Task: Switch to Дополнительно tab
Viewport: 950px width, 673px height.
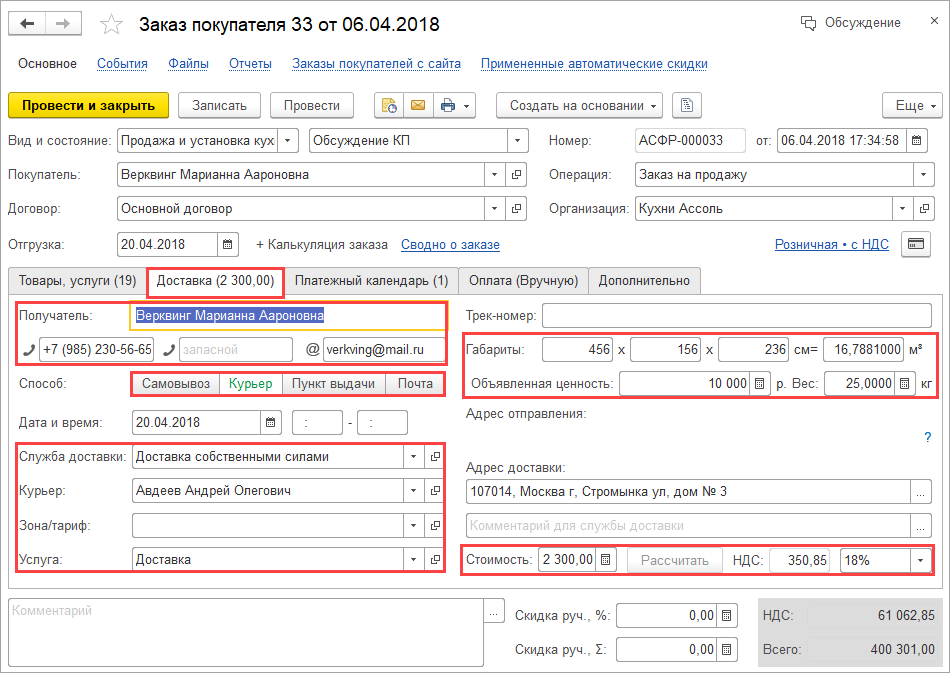Action: tap(644, 280)
